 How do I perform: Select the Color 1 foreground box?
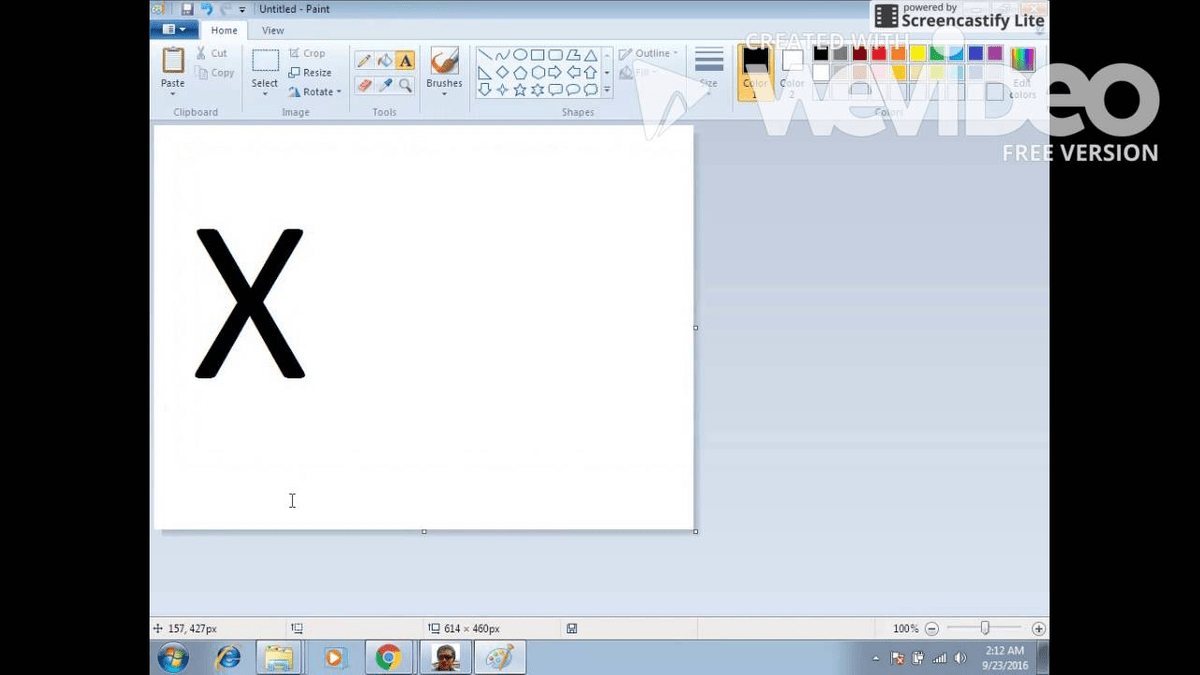tap(756, 72)
